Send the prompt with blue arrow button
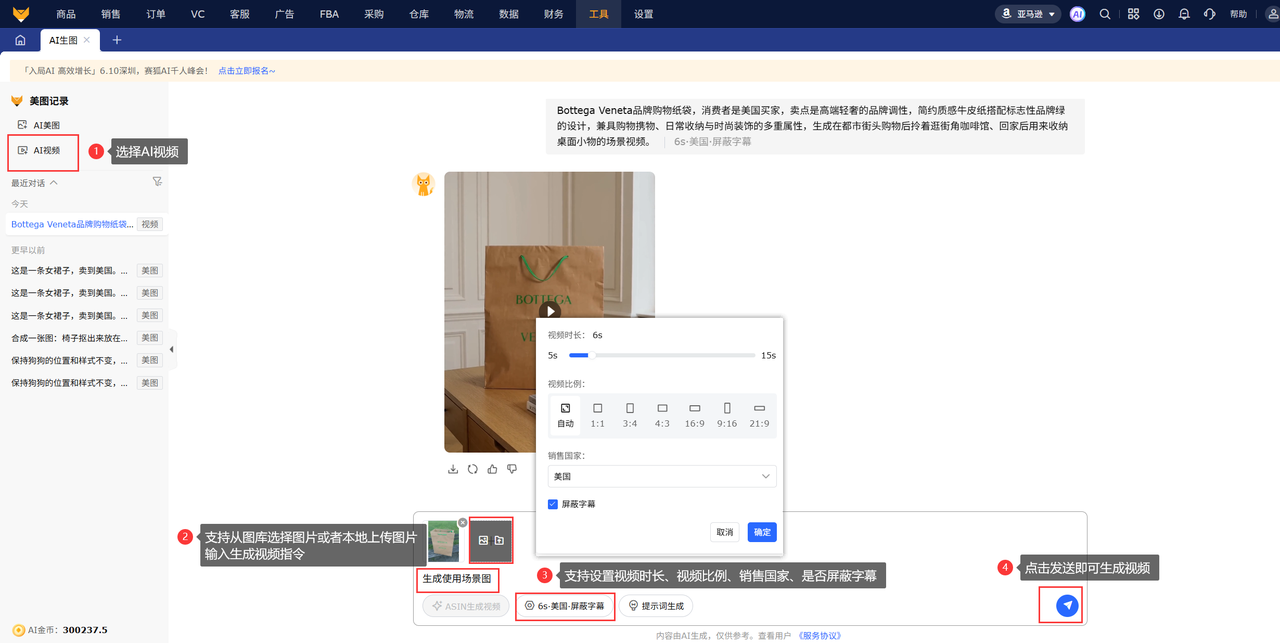Image resolution: width=1280 pixels, height=643 pixels. point(1068,606)
